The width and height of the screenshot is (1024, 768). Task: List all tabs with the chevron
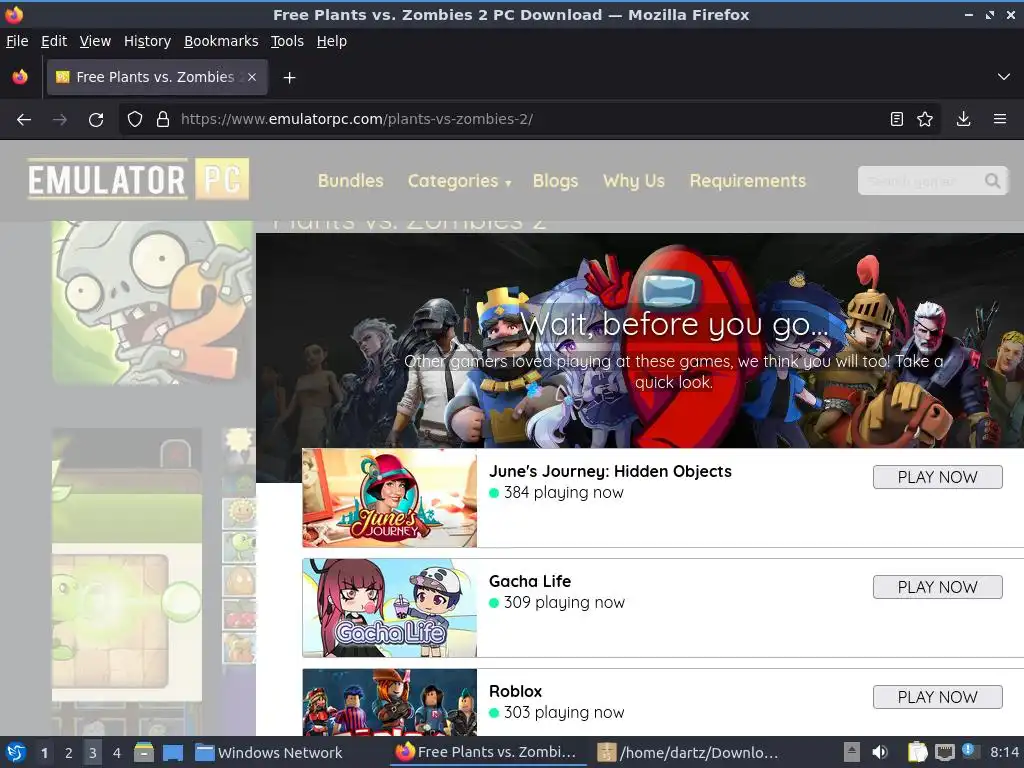tap(1004, 77)
